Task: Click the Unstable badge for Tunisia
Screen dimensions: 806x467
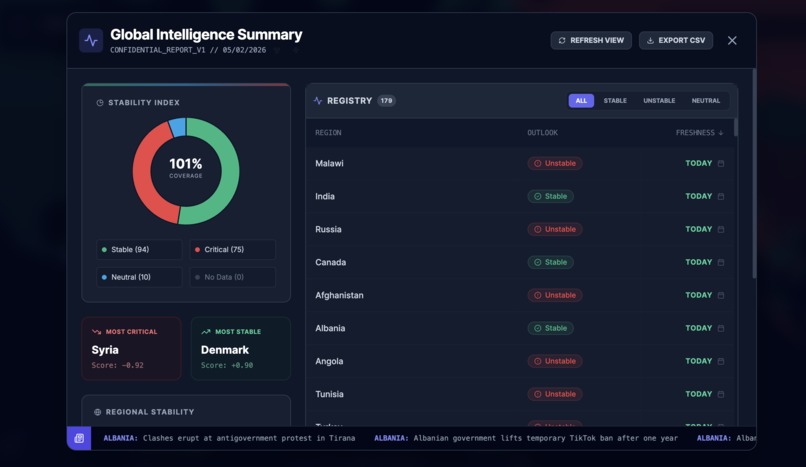Action: coord(555,394)
